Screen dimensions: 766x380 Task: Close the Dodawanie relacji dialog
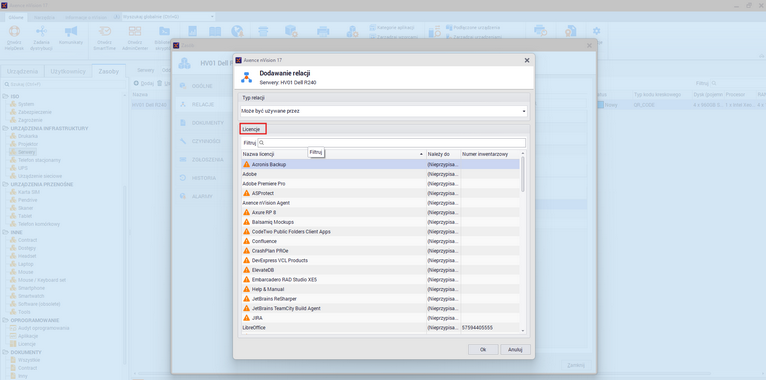tap(527, 60)
